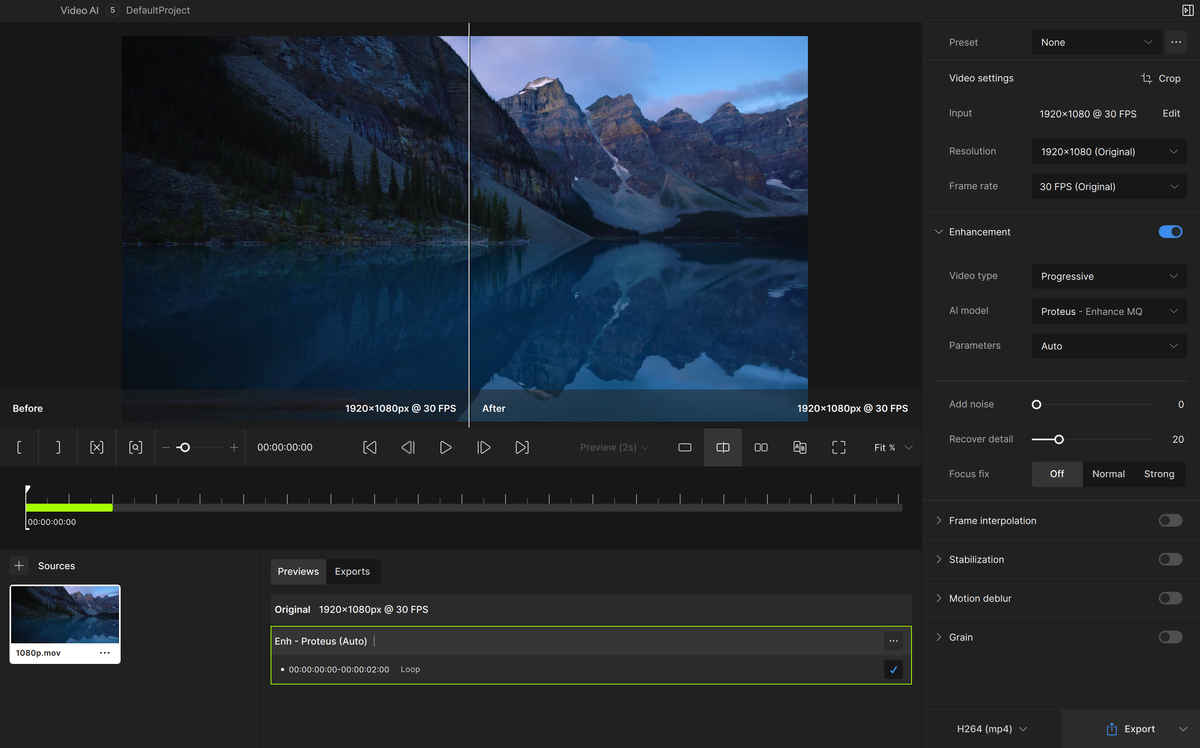Click Edit next to Input resolution

(x=1171, y=113)
